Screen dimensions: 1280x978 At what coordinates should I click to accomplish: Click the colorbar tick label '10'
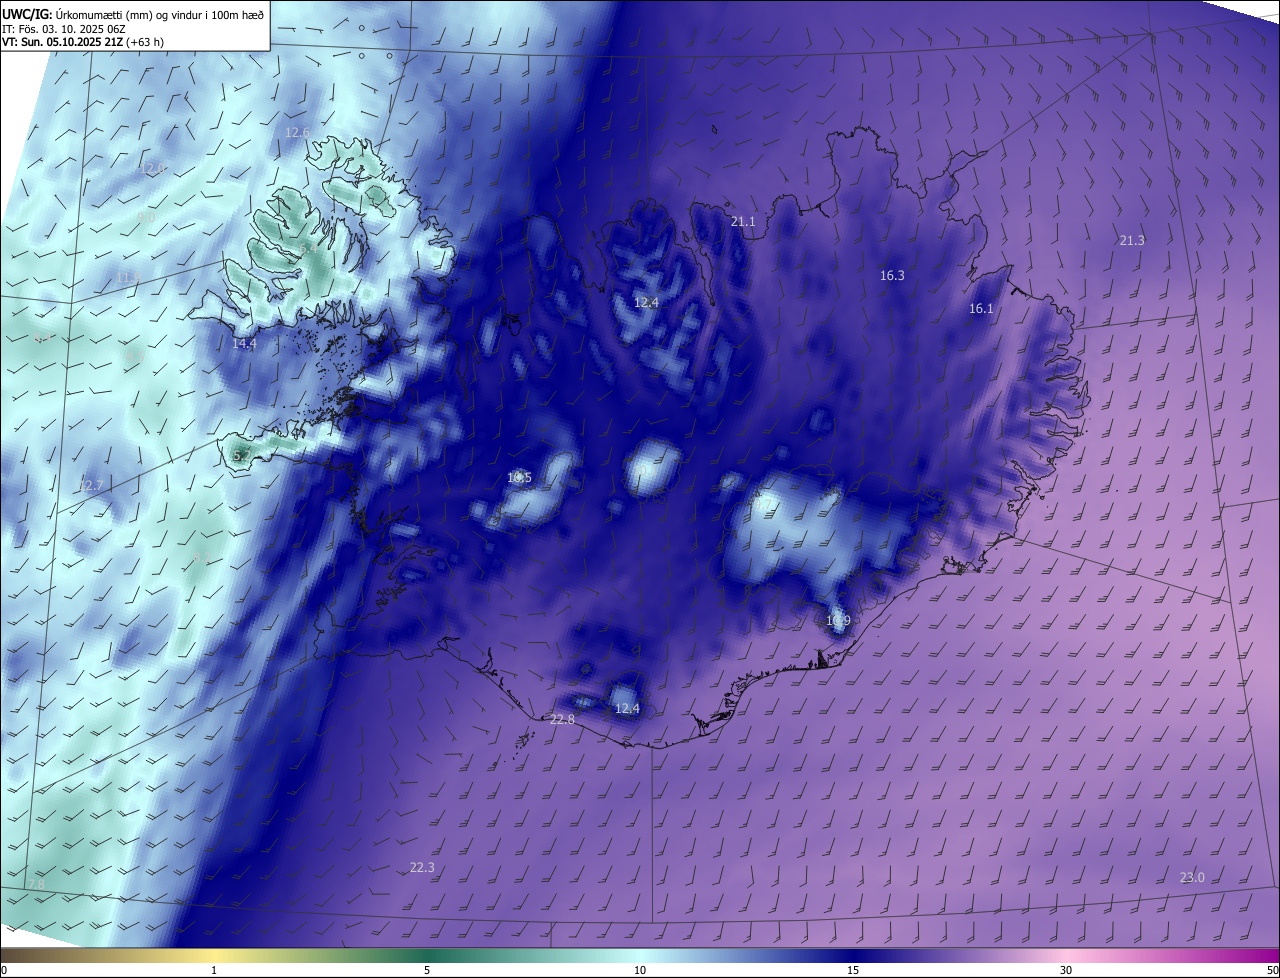(x=640, y=970)
